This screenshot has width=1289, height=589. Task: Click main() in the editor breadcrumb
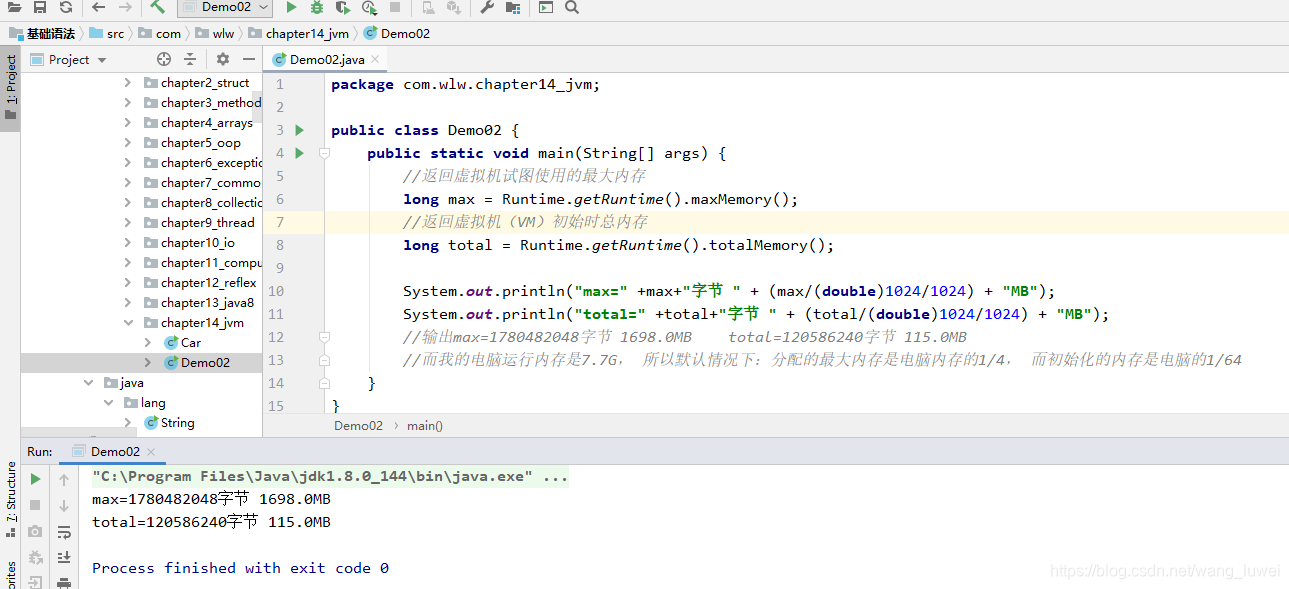click(424, 425)
